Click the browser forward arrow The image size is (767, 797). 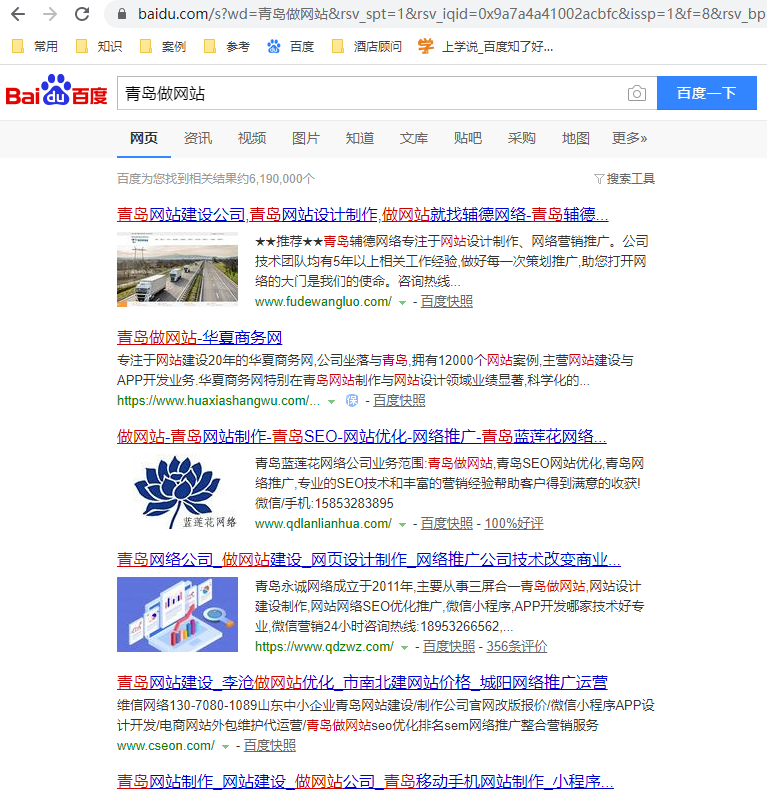[50, 14]
